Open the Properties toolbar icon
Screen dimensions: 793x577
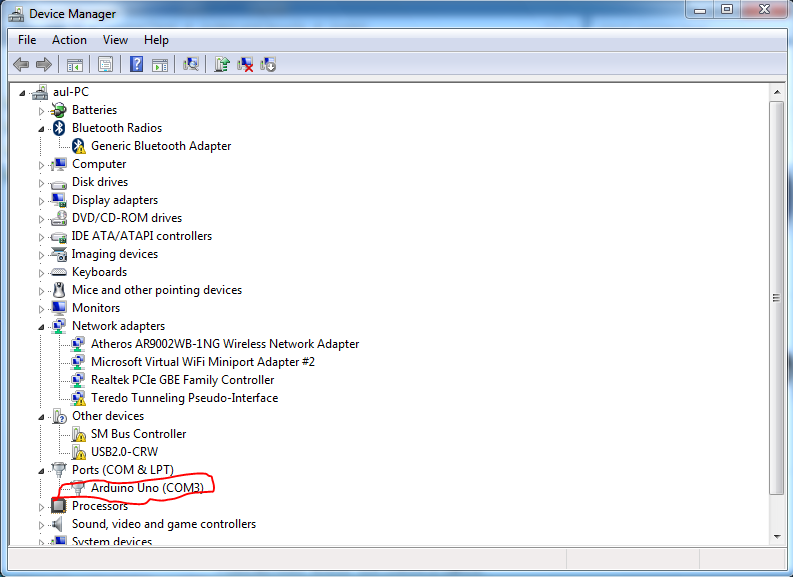[x=105, y=65]
